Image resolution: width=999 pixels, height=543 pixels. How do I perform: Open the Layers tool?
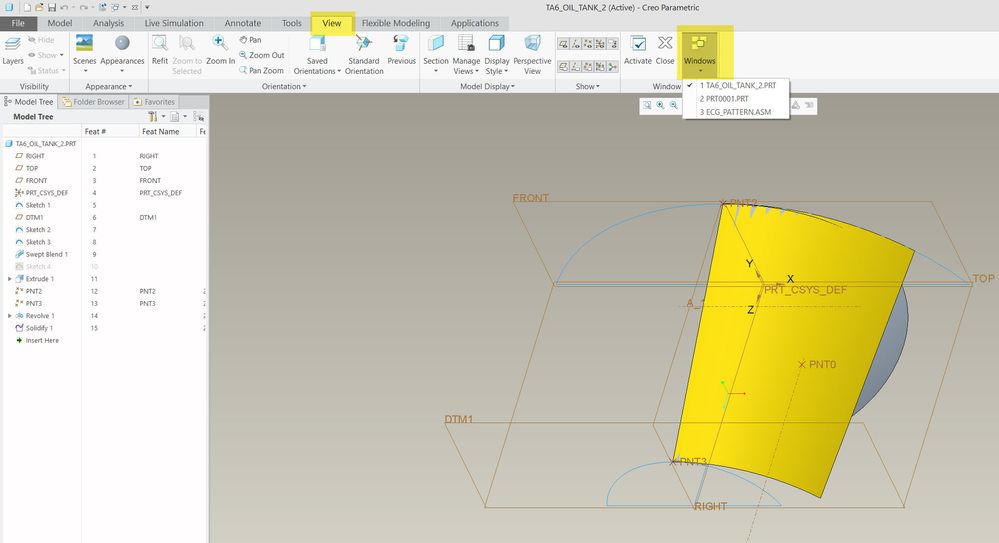pos(13,44)
